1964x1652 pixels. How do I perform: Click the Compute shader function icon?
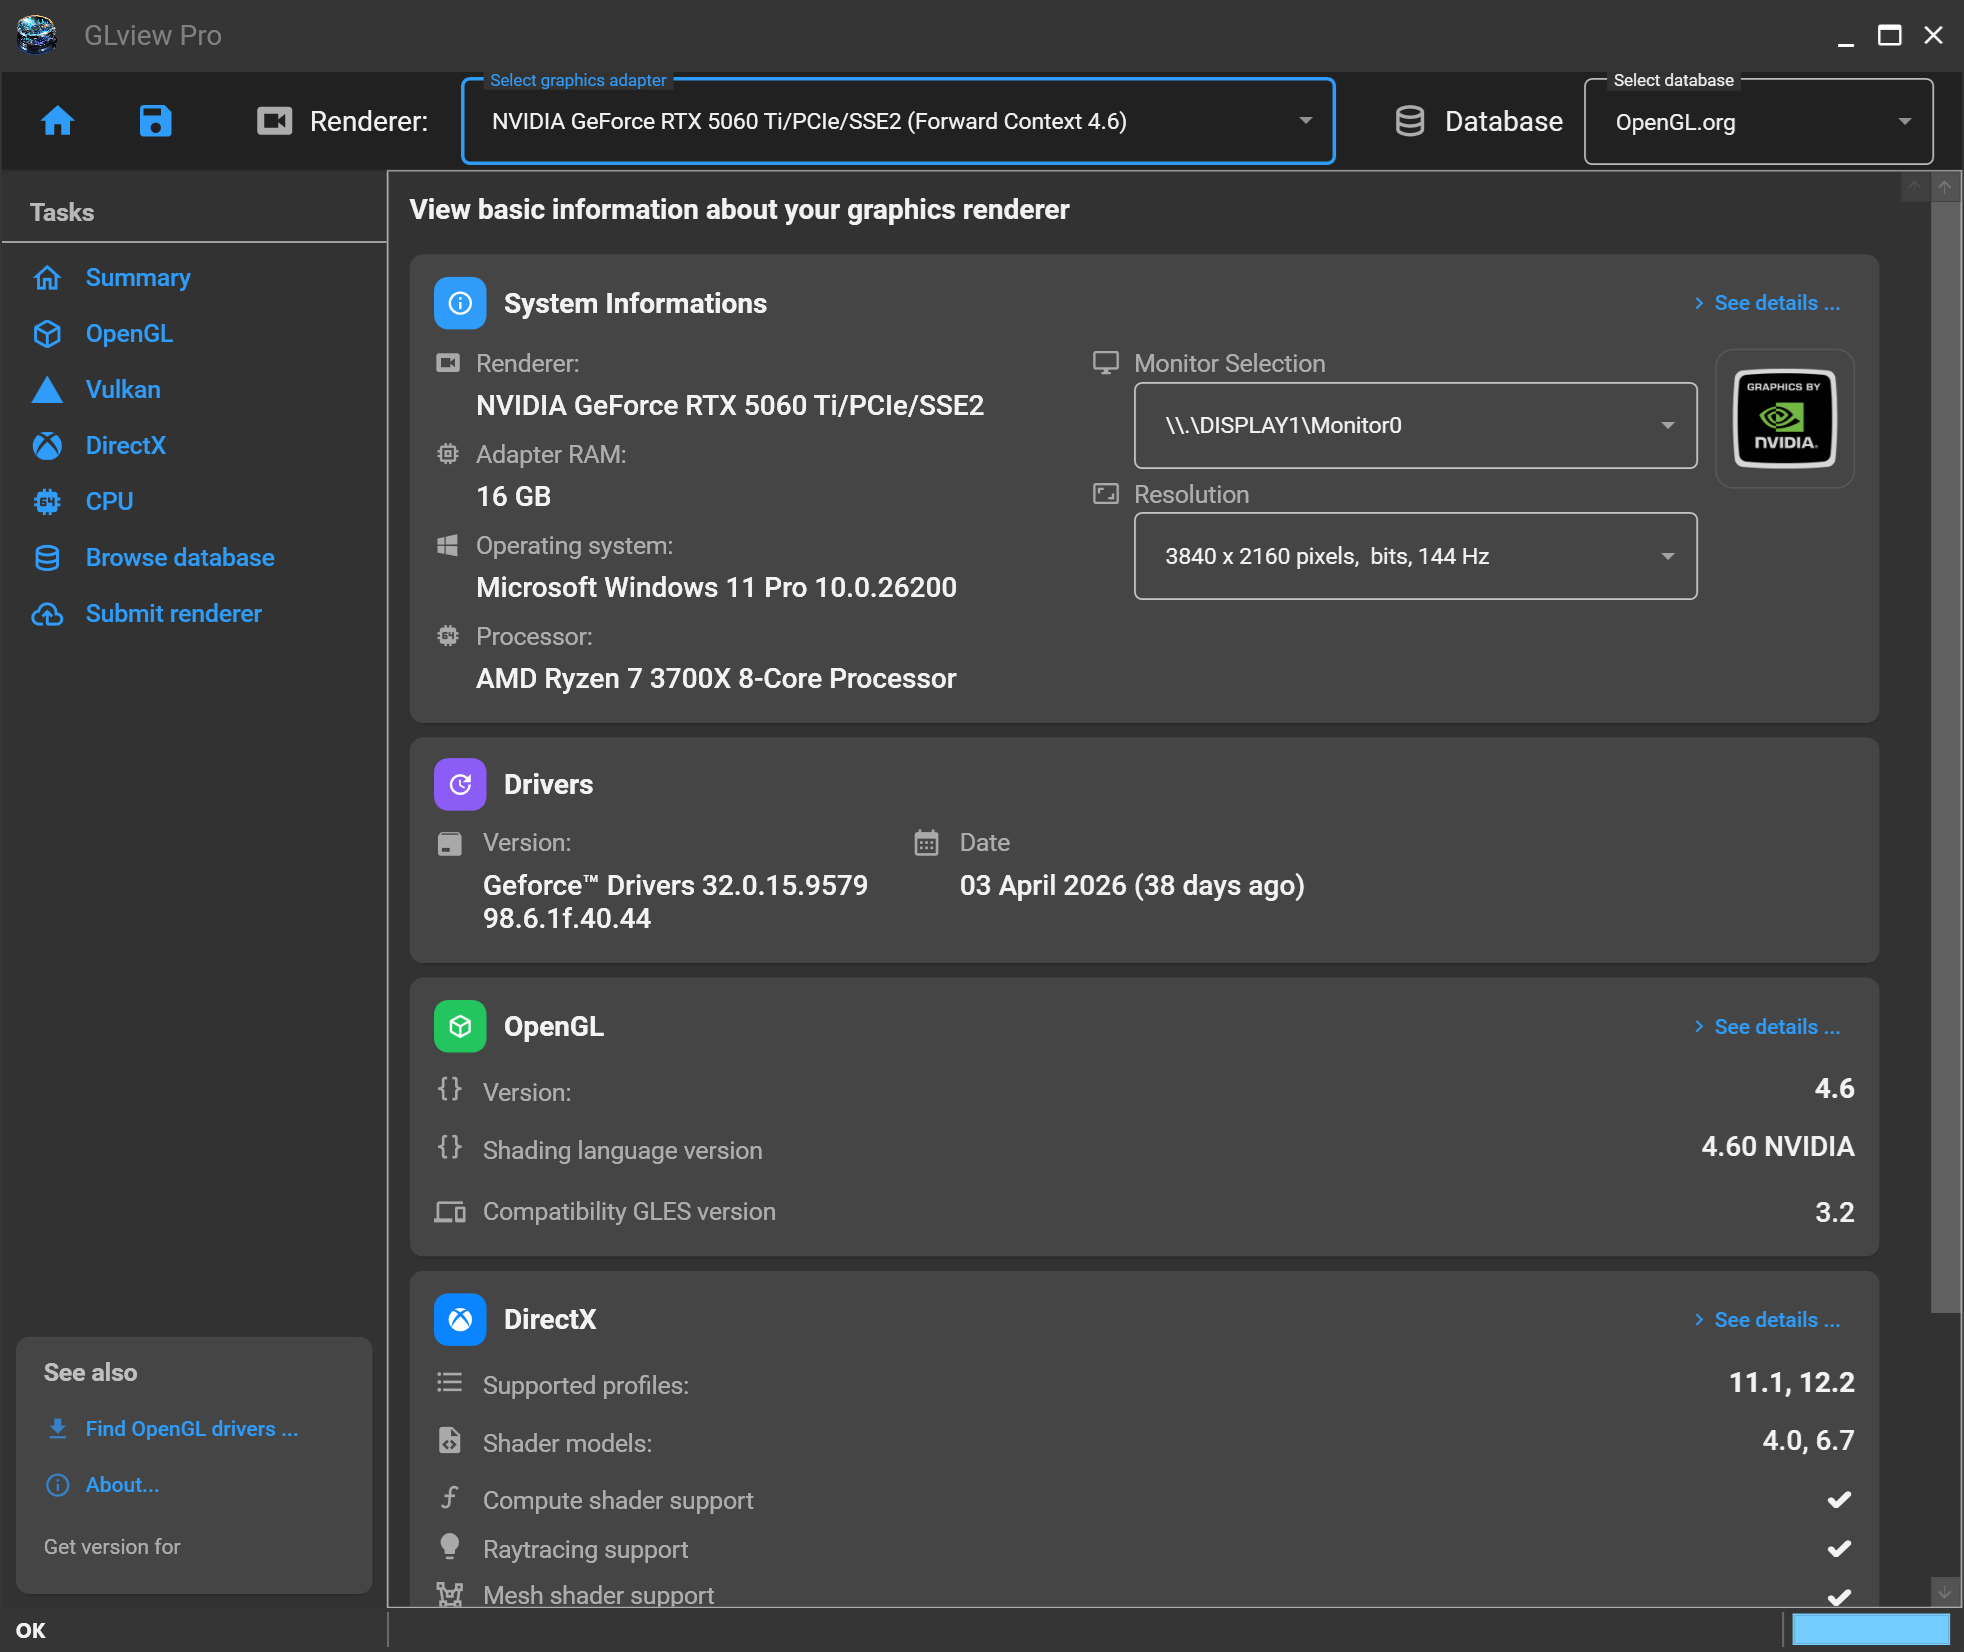pos(450,1497)
